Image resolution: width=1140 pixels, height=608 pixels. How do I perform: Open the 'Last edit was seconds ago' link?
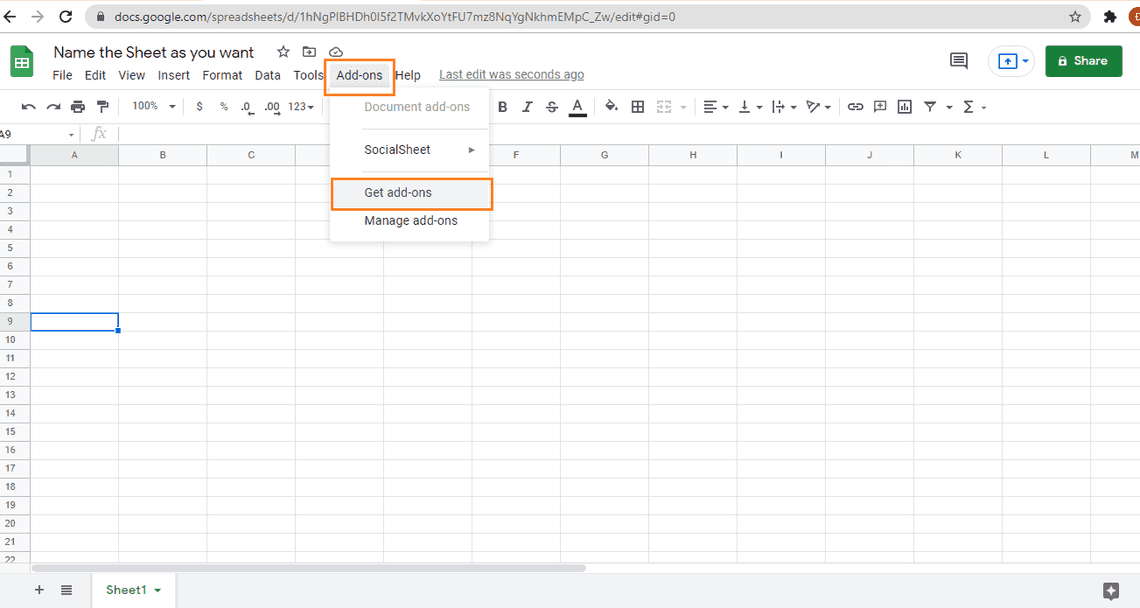click(x=511, y=75)
